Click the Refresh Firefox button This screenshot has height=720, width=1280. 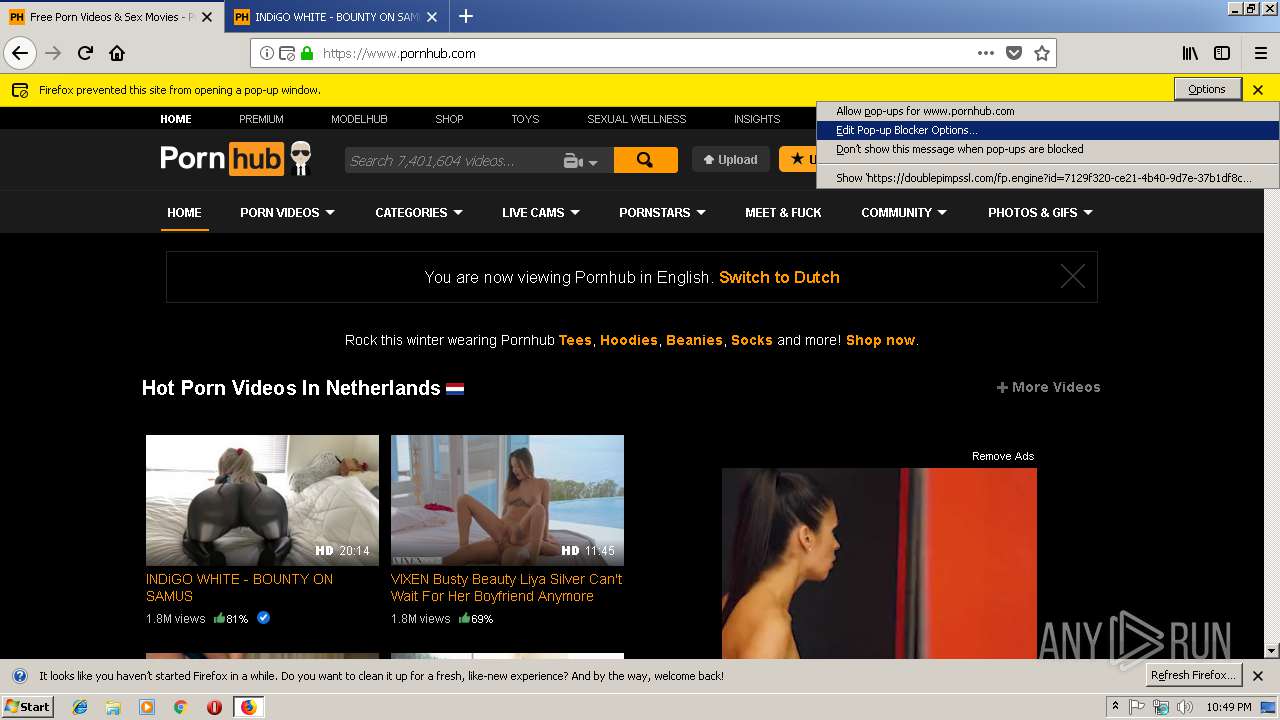(1194, 675)
